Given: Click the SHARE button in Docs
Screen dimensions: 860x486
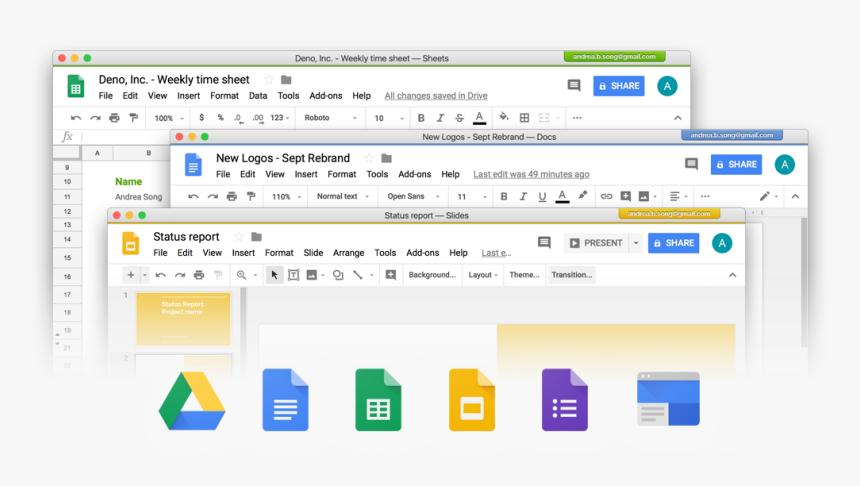Looking at the screenshot, I should click(x=735, y=164).
